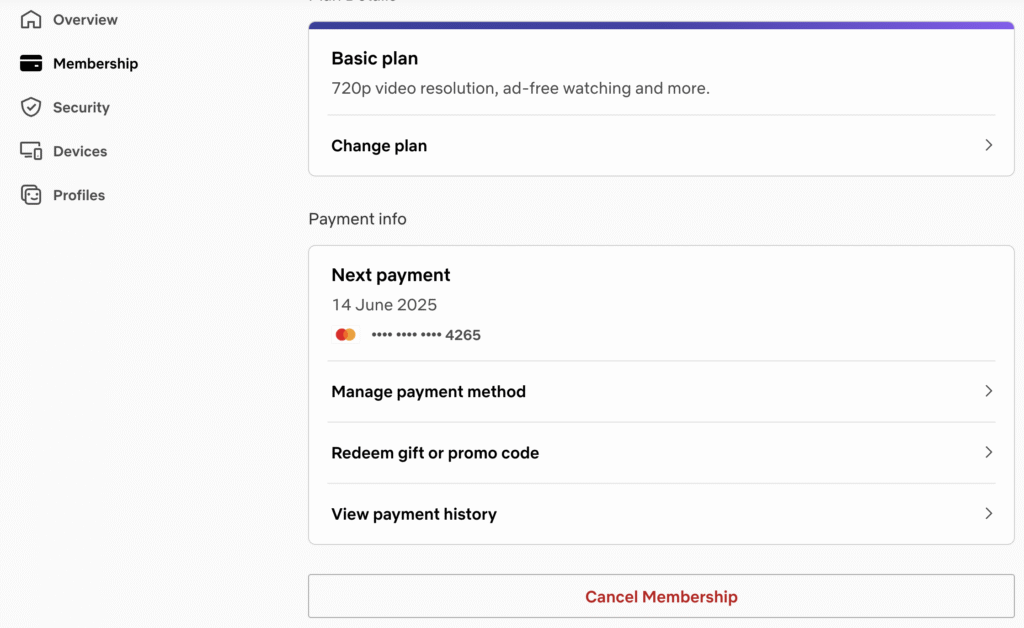Image resolution: width=1024 pixels, height=628 pixels.
Task: Open the Profiles section
Action: click(x=63, y=195)
